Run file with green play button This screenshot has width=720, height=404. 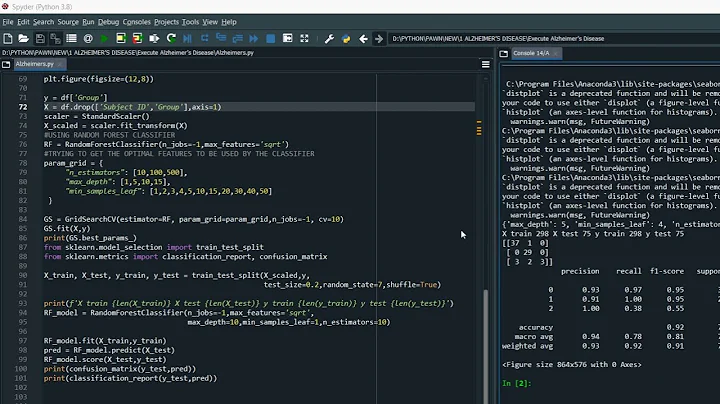104,39
